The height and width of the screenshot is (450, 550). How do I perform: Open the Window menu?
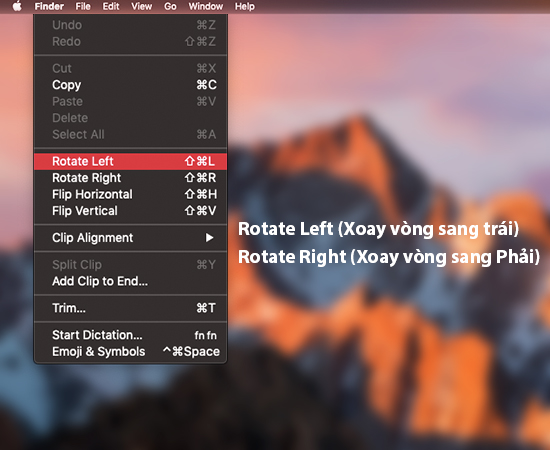(206, 6)
